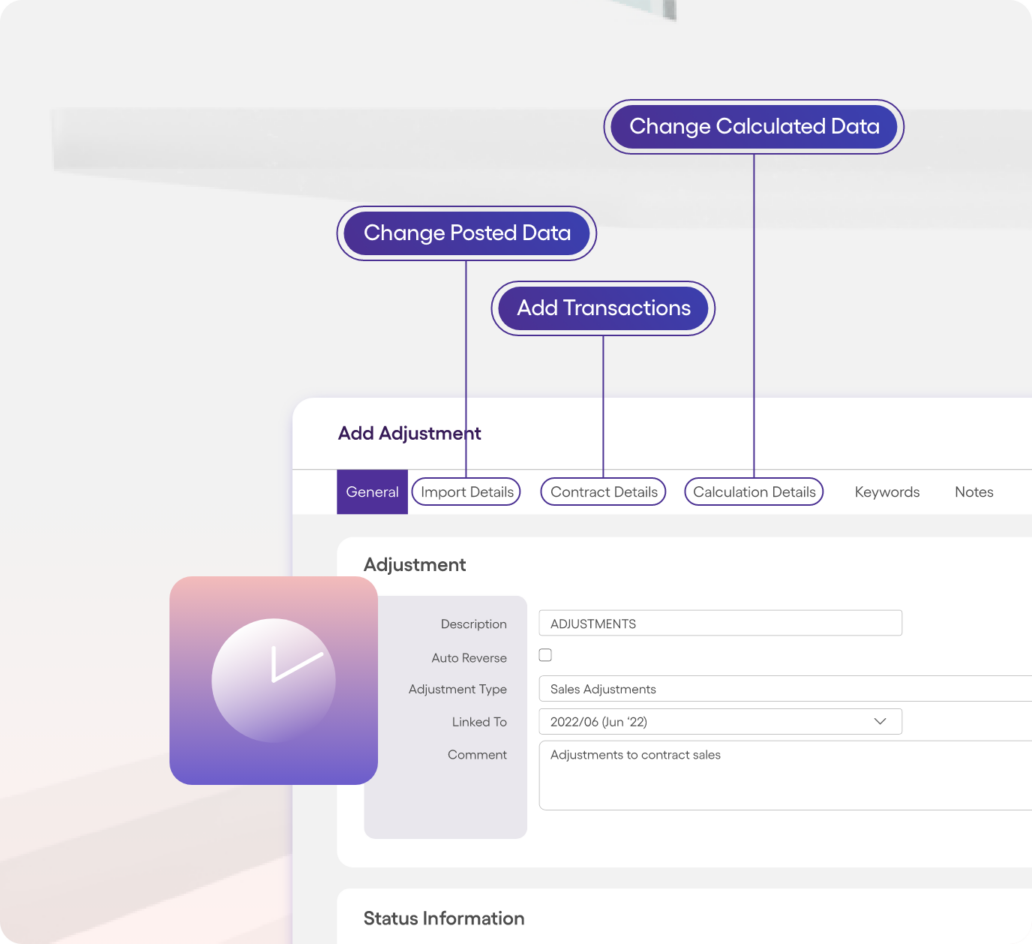Go to the Contract Details tab
This screenshot has width=1032, height=944.
[x=603, y=492]
